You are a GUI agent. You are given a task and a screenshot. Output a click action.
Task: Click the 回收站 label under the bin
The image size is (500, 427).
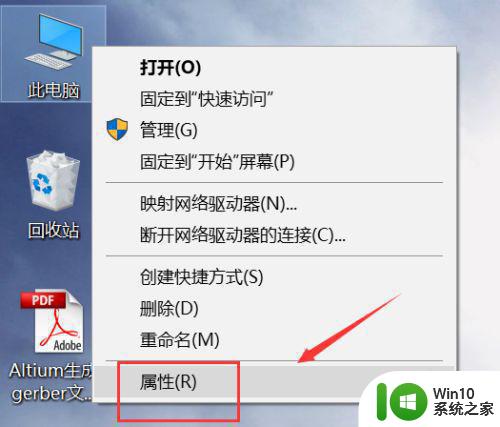click(54, 230)
